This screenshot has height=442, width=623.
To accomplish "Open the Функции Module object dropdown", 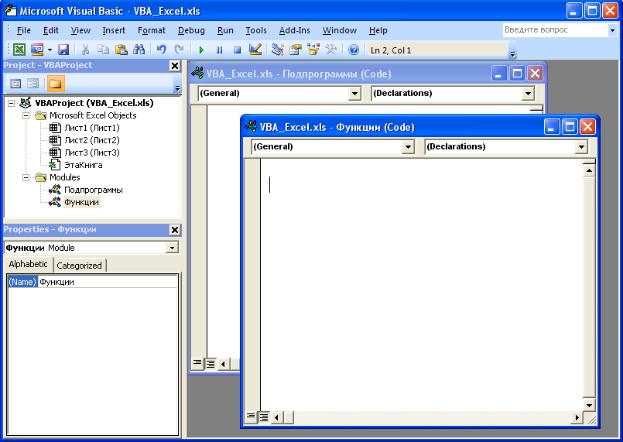I will 172,248.
